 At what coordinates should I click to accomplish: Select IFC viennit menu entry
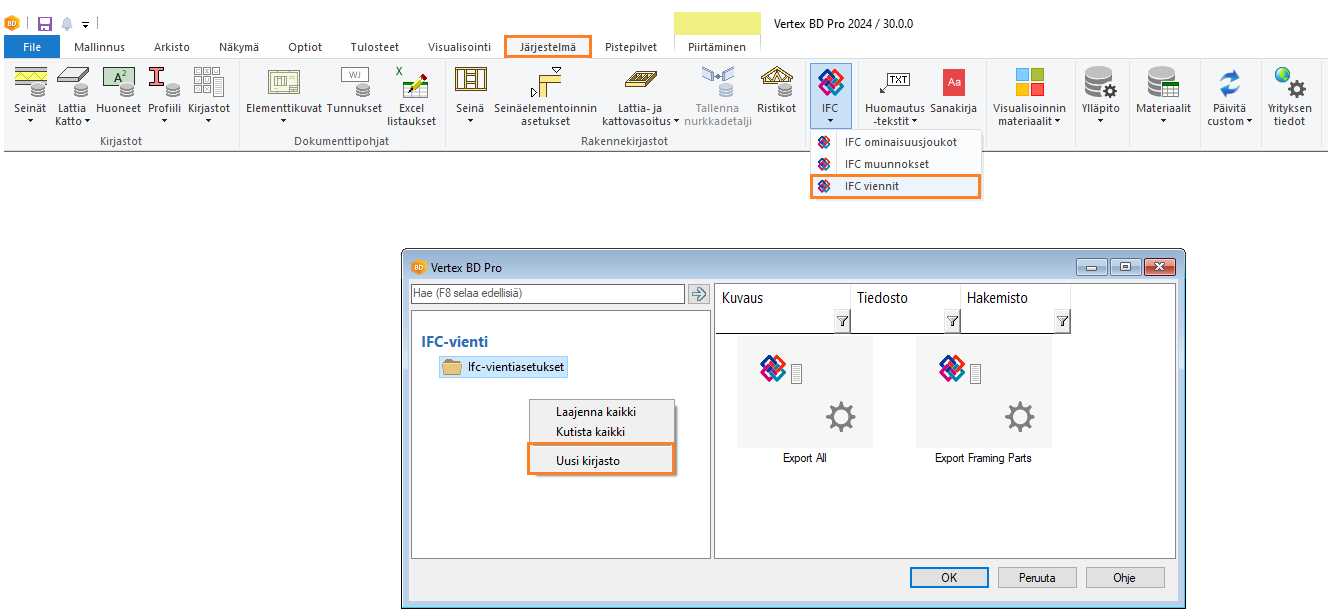pyautogui.click(x=872, y=186)
